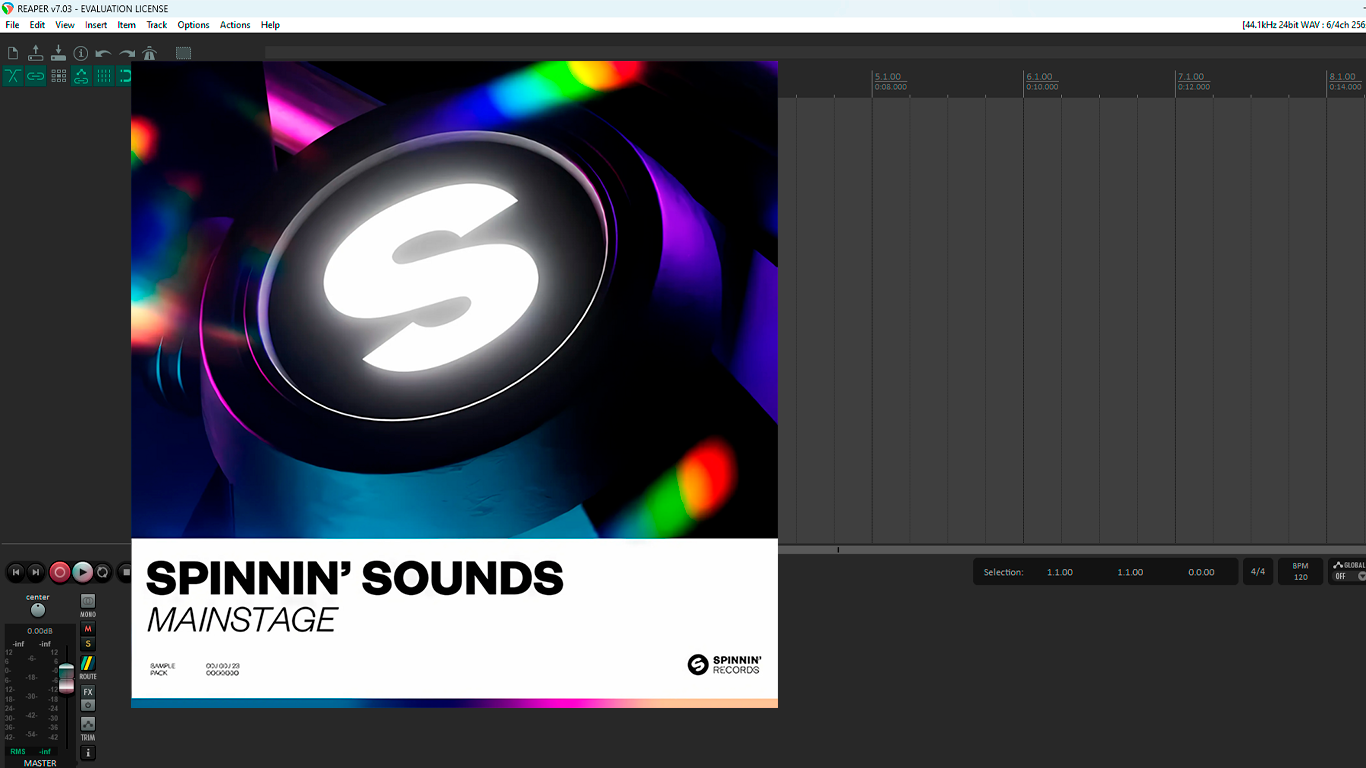Toggle master Mono button
The height and width of the screenshot is (768, 1366).
point(88,601)
